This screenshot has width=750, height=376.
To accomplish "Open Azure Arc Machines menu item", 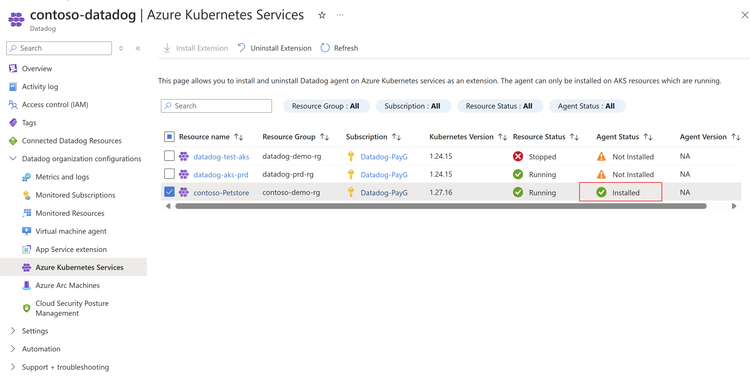I will (67, 285).
